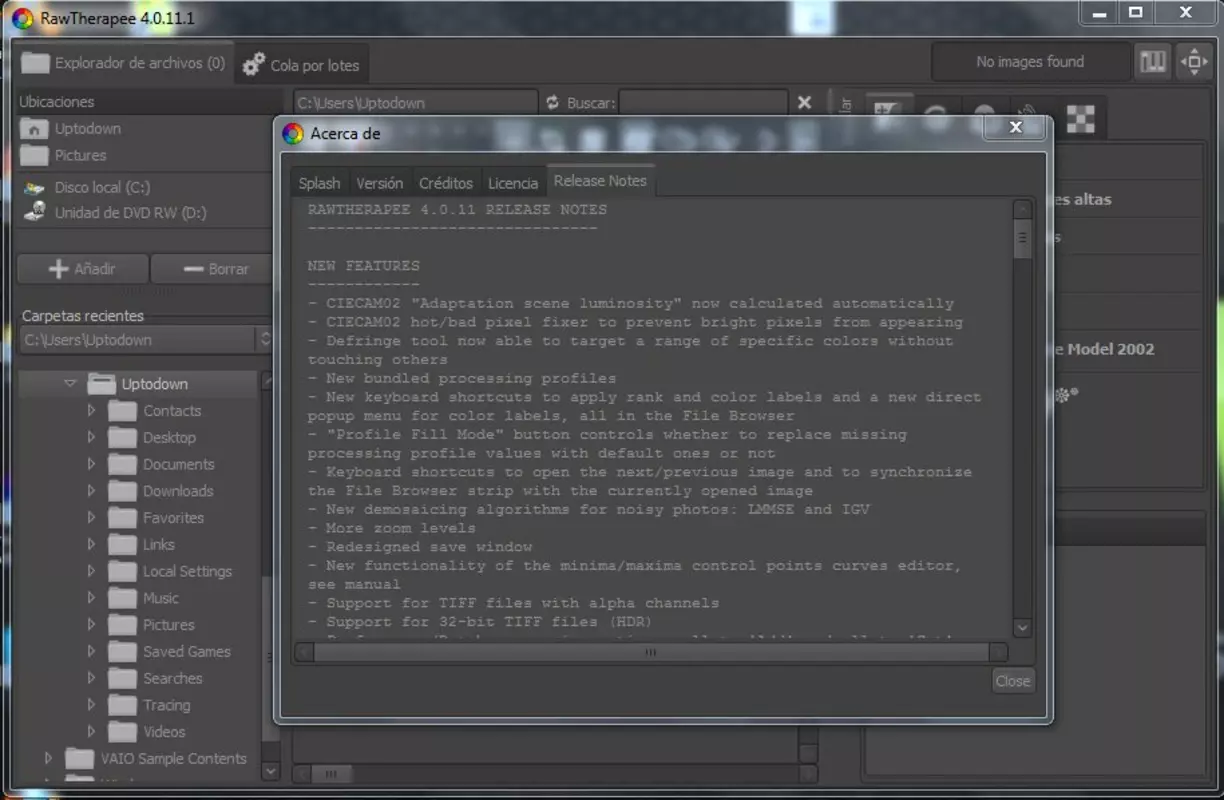Expand the Links folder
1224x800 pixels.
[x=92, y=544]
